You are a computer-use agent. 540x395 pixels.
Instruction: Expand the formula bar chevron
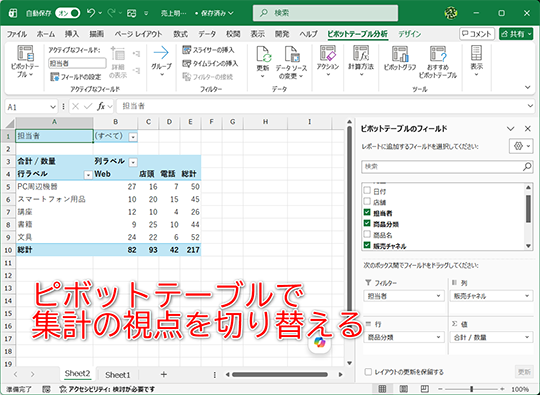530,106
